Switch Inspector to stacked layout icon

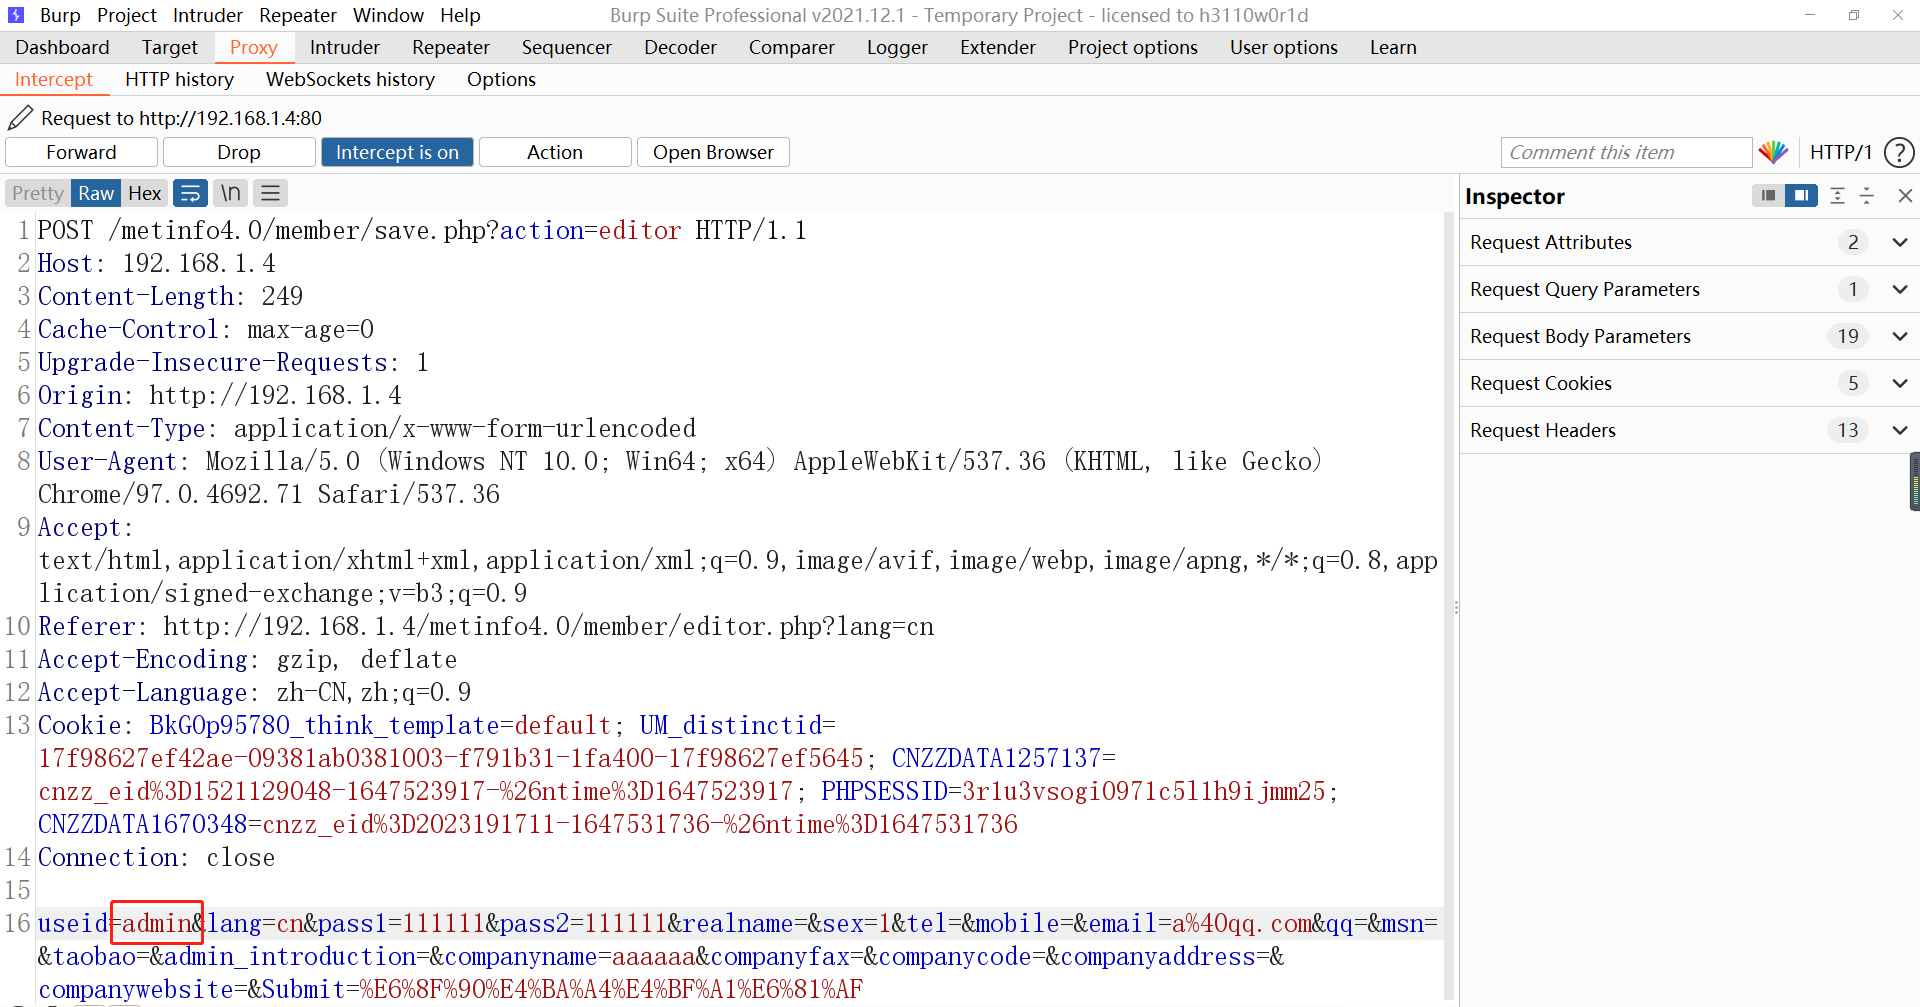(1768, 196)
